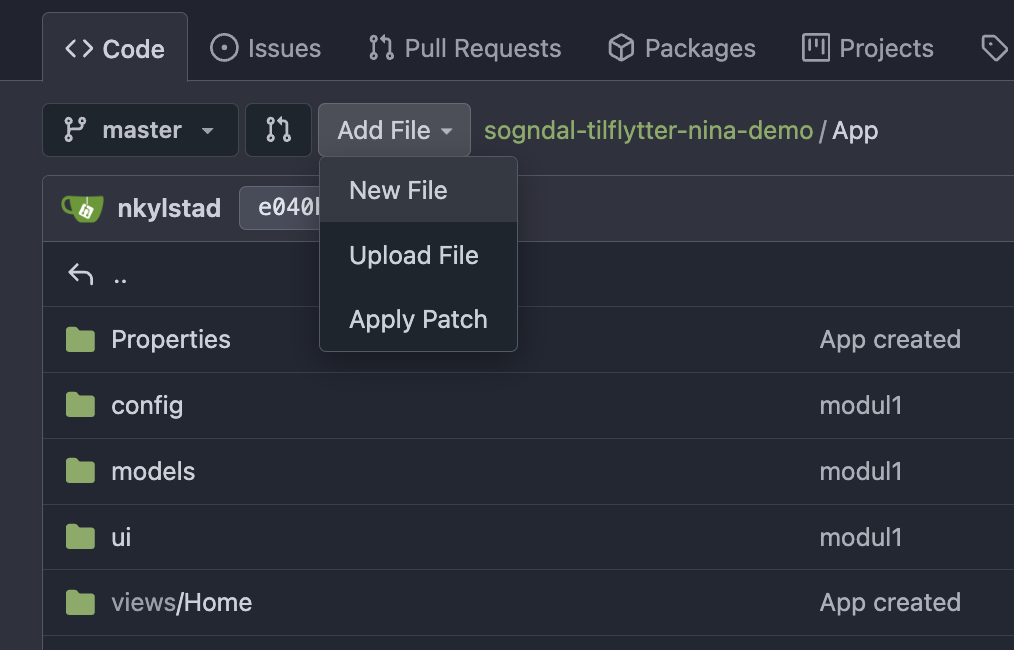Click the Properties folder icon
This screenshot has height=650, width=1014.
pos(80,340)
